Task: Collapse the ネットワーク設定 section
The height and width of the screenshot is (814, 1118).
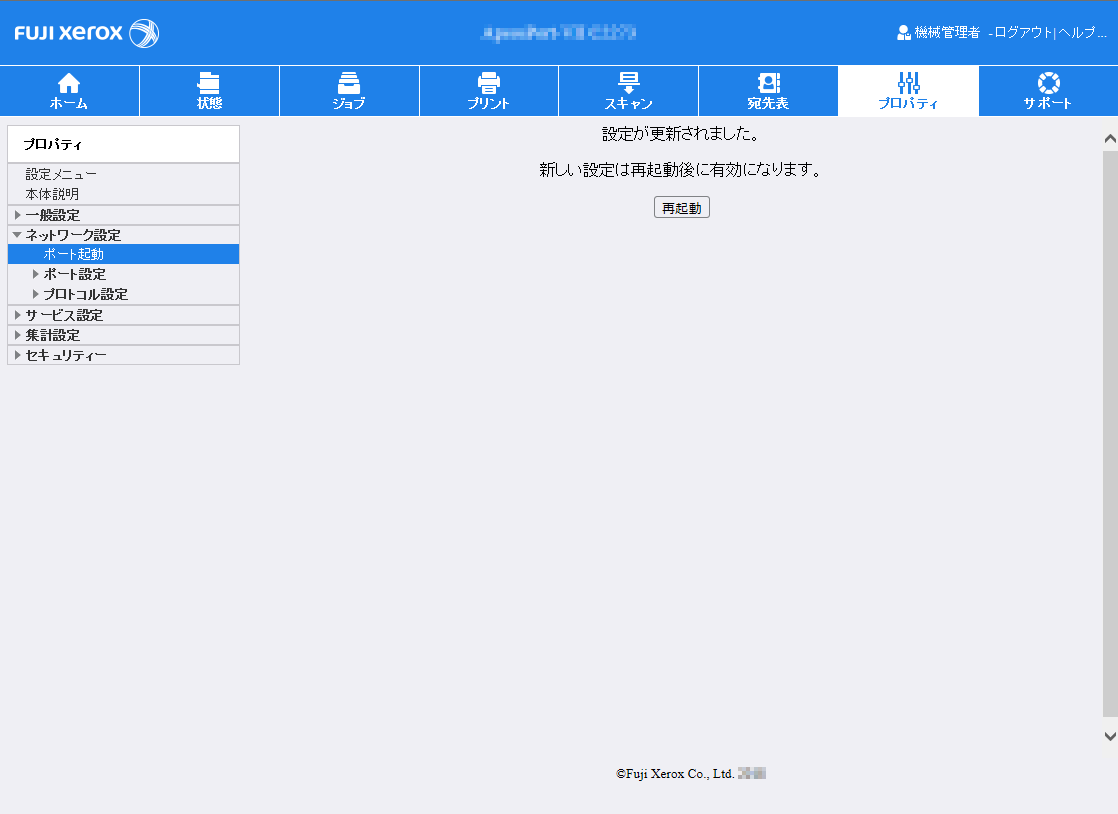Action: (17, 235)
